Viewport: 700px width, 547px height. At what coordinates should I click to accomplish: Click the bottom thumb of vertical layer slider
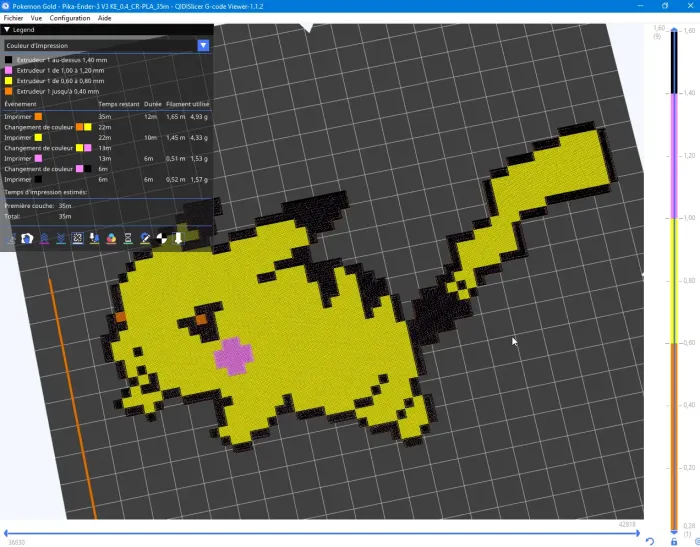tap(674, 532)
